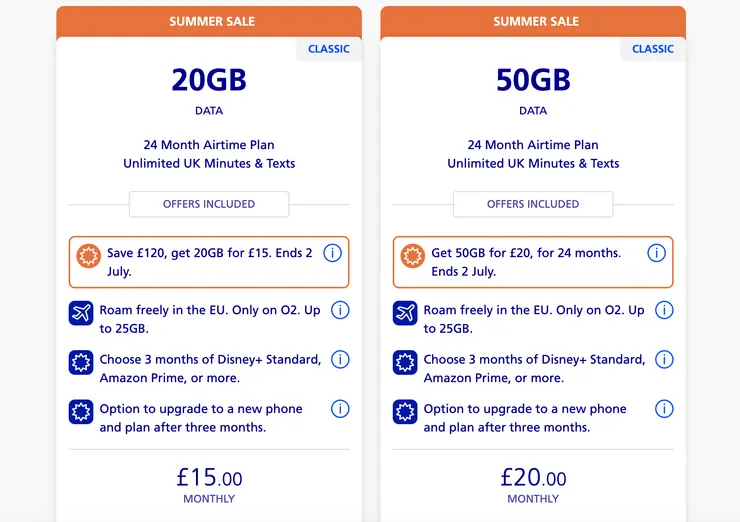Open info for 20GB Save £120 offer
The image size is (740, 522).
tap(333, 253)
